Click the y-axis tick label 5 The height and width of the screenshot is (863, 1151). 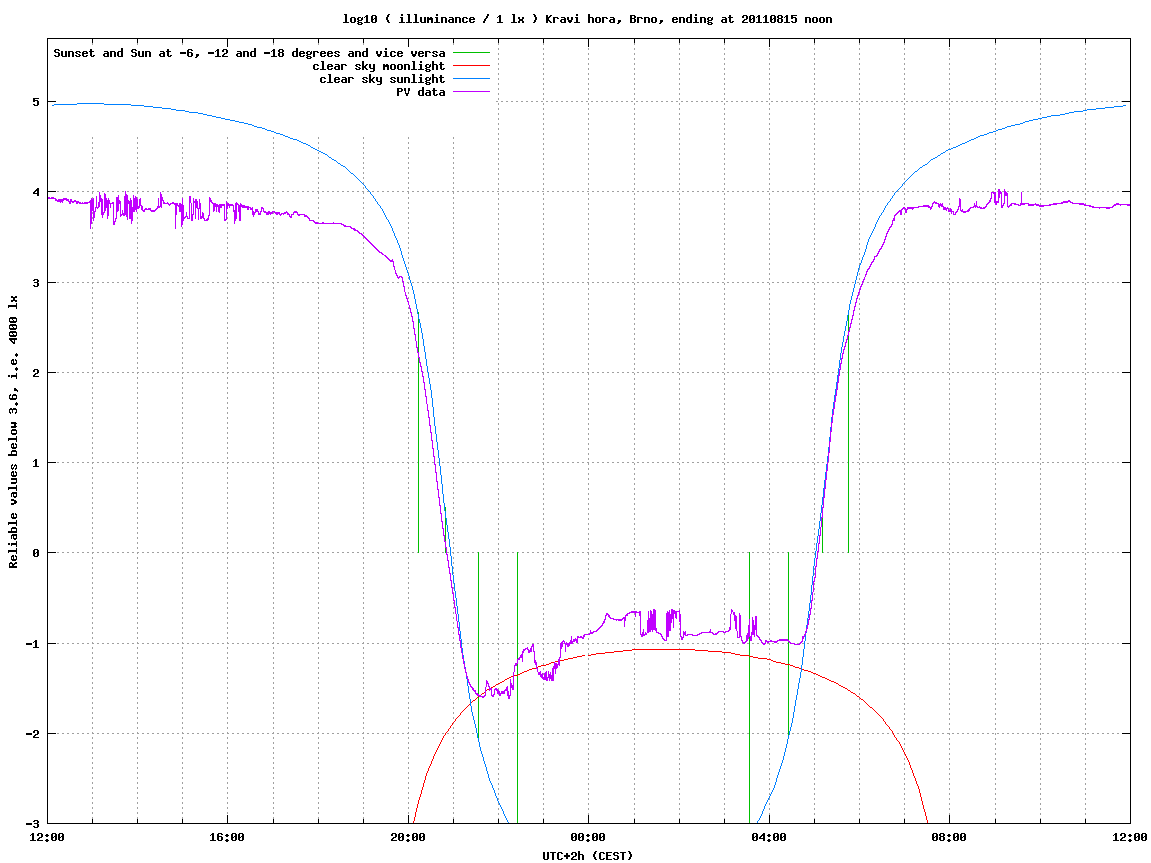click(36, 102)
